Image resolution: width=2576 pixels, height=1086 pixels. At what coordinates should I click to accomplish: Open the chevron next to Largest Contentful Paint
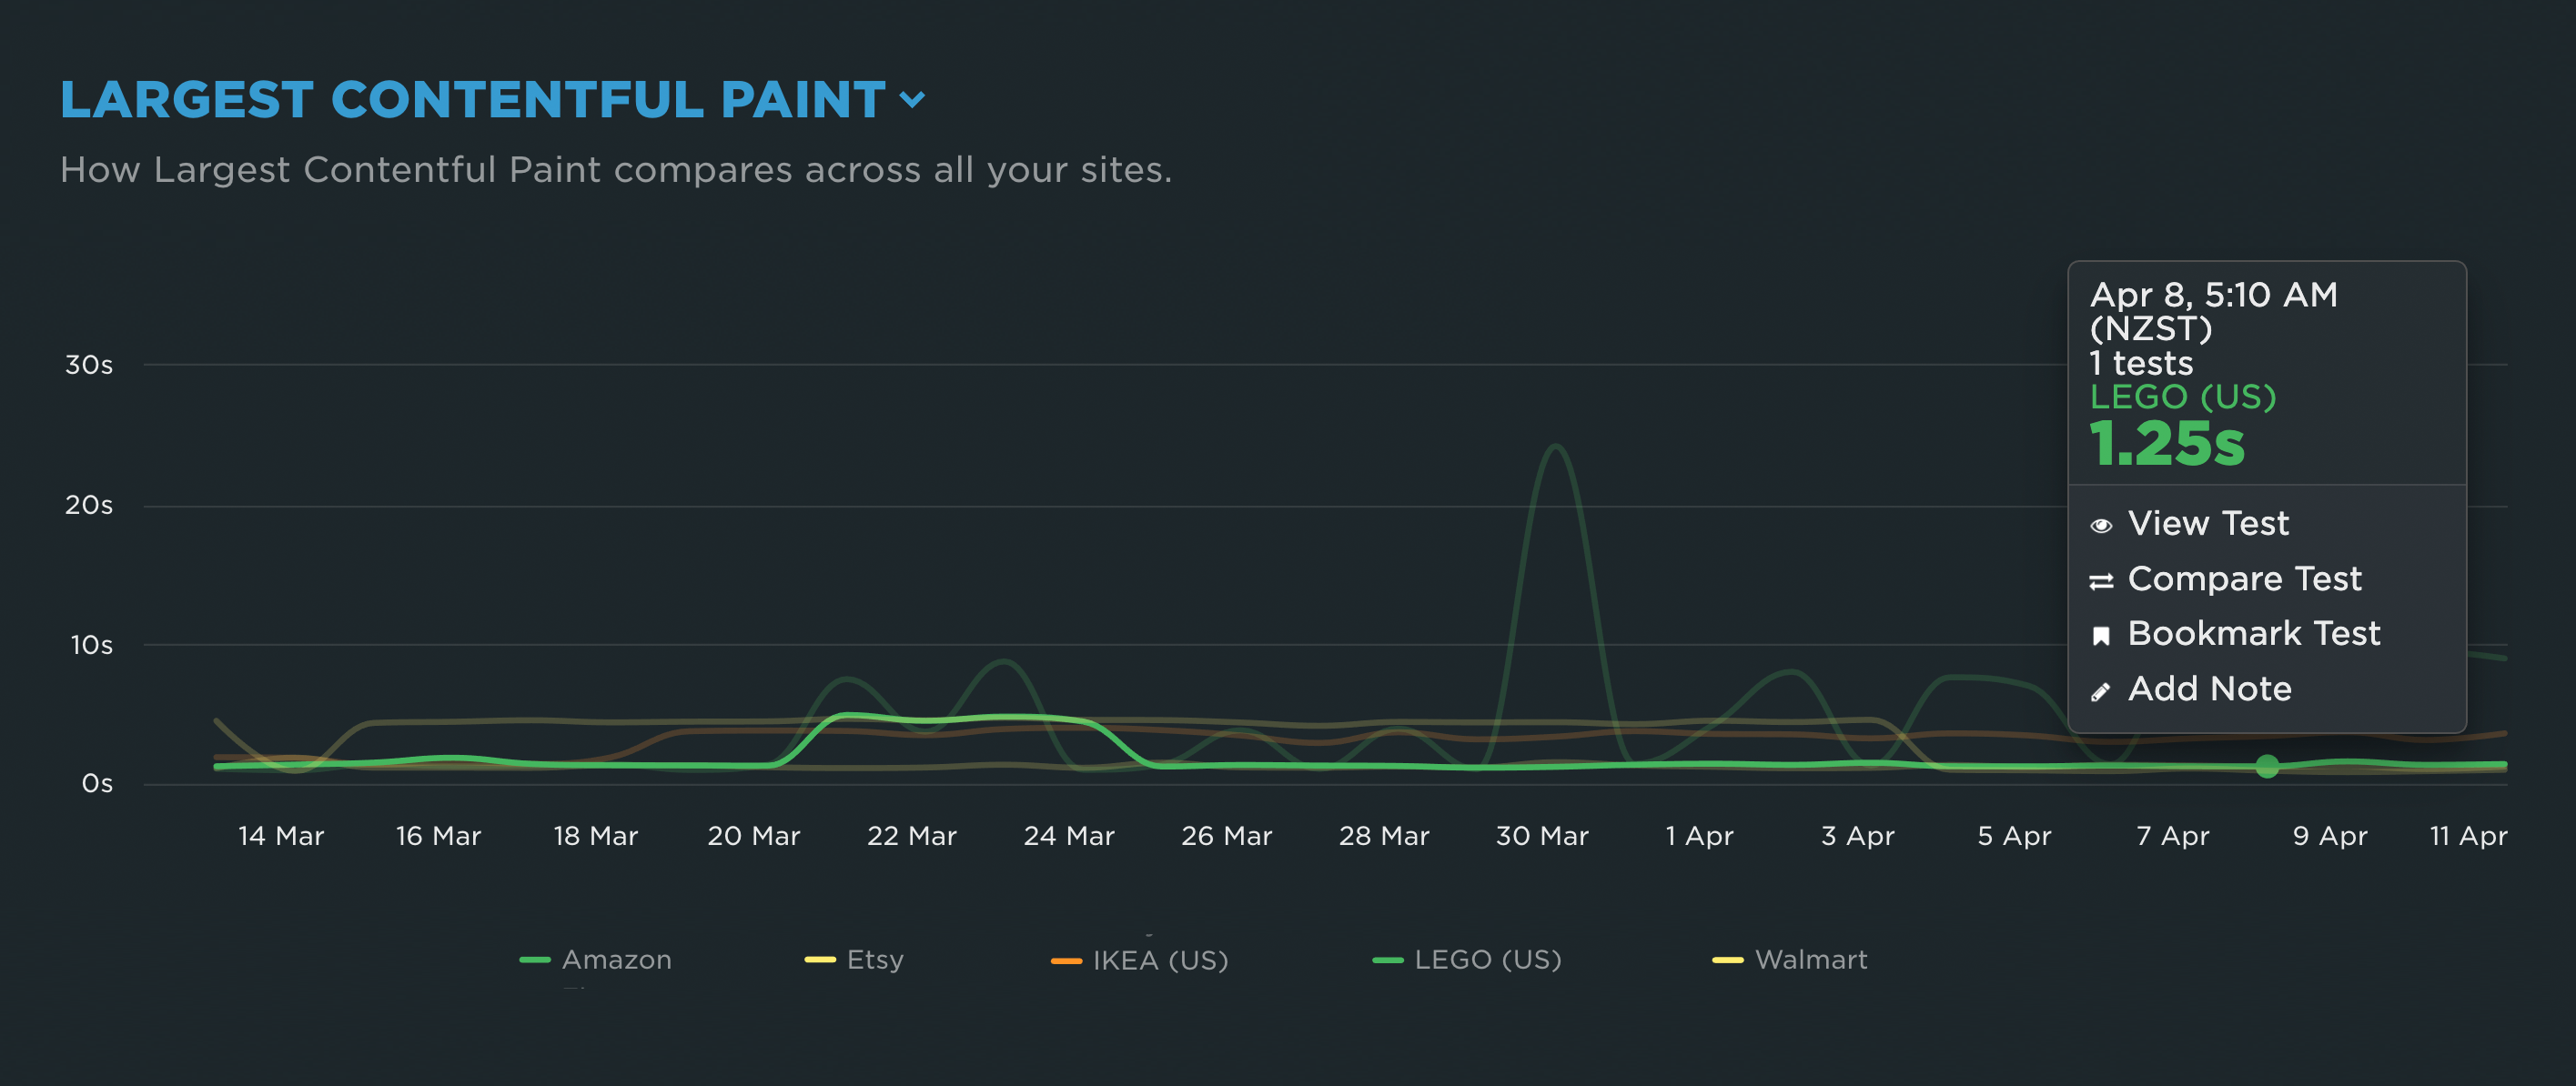point(912,99)
